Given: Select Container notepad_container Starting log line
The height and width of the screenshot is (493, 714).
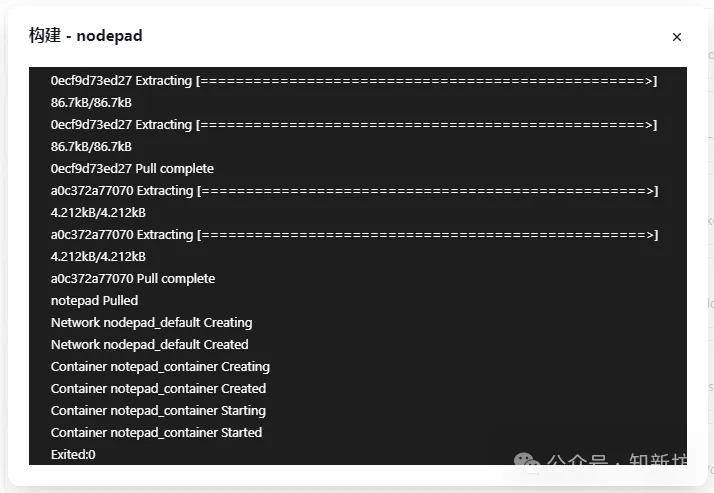Looking at the screenshot, I should pyautogui.click(x=158, y=411).
